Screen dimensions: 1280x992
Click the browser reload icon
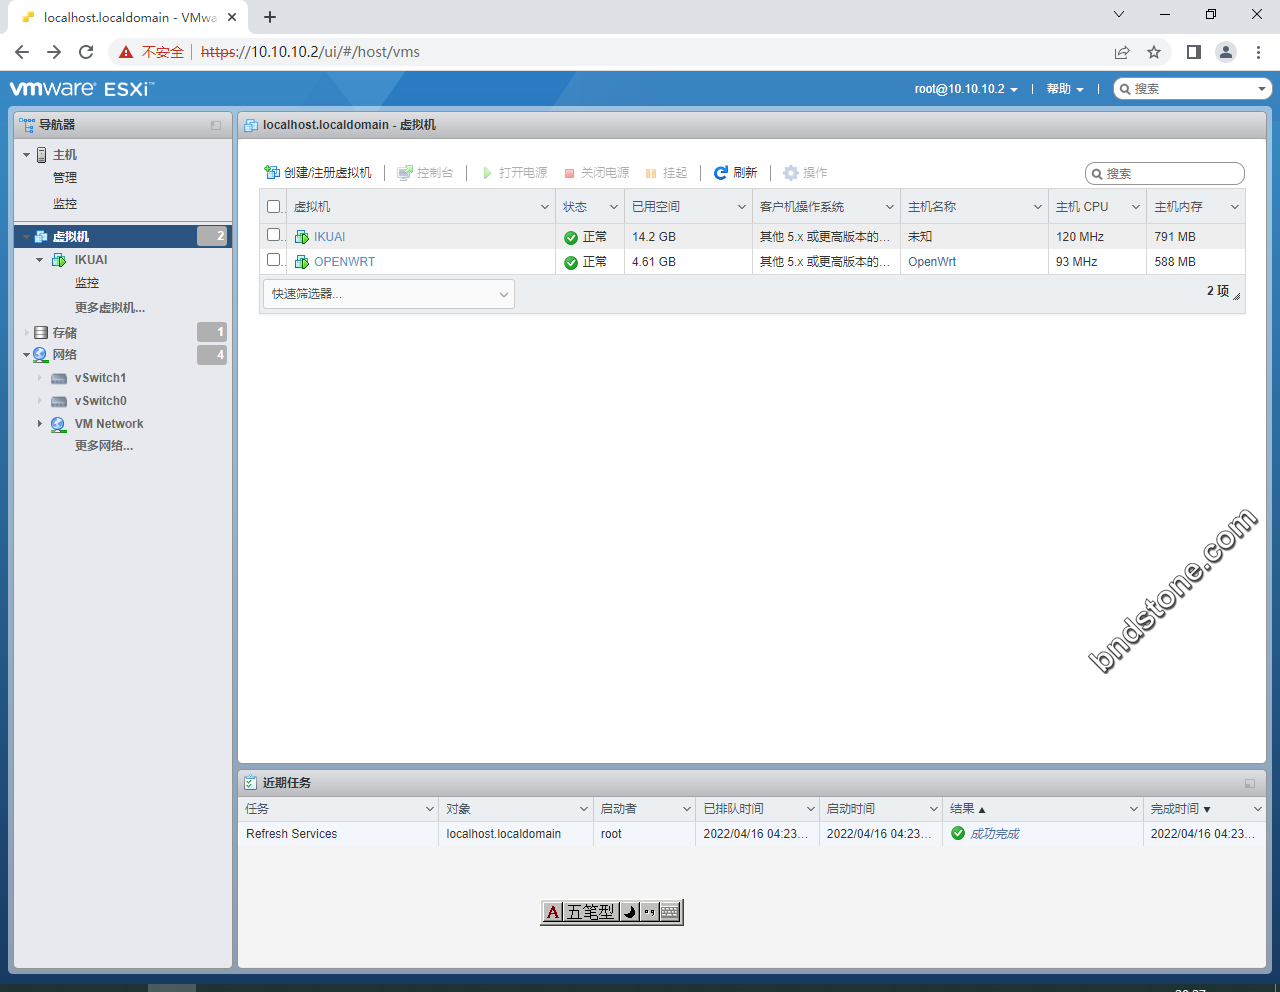tap(86, 52)
